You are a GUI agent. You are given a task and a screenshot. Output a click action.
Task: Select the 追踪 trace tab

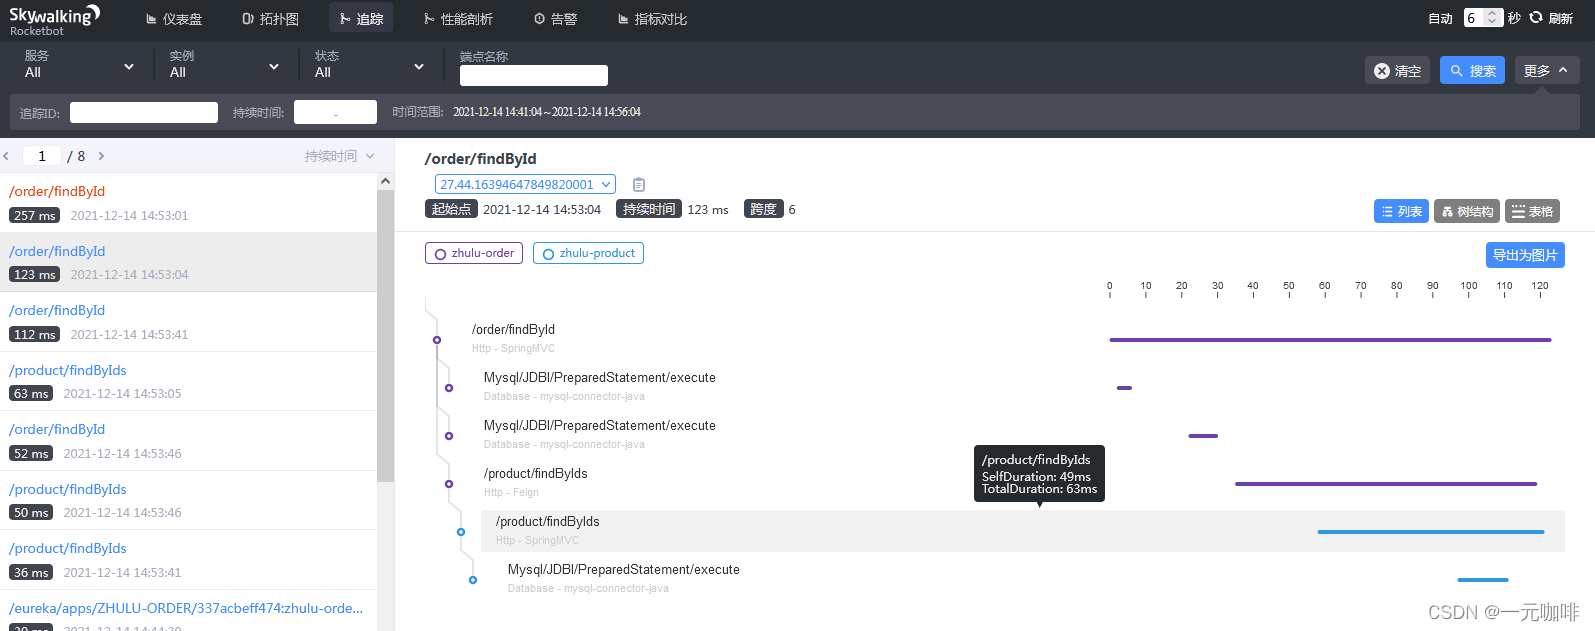click(x=361, y=18)
